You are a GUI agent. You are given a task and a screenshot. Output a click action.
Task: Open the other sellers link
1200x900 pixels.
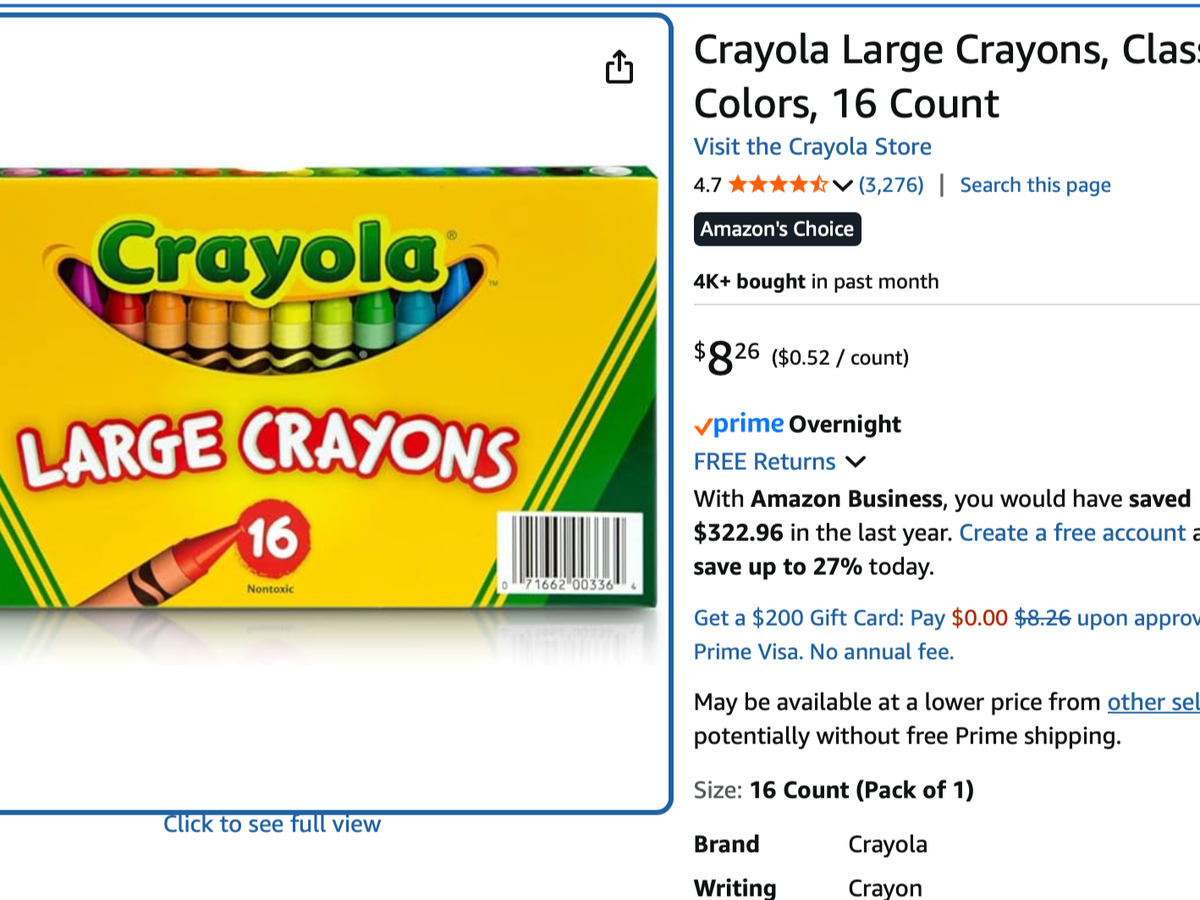pos(1152,702)
